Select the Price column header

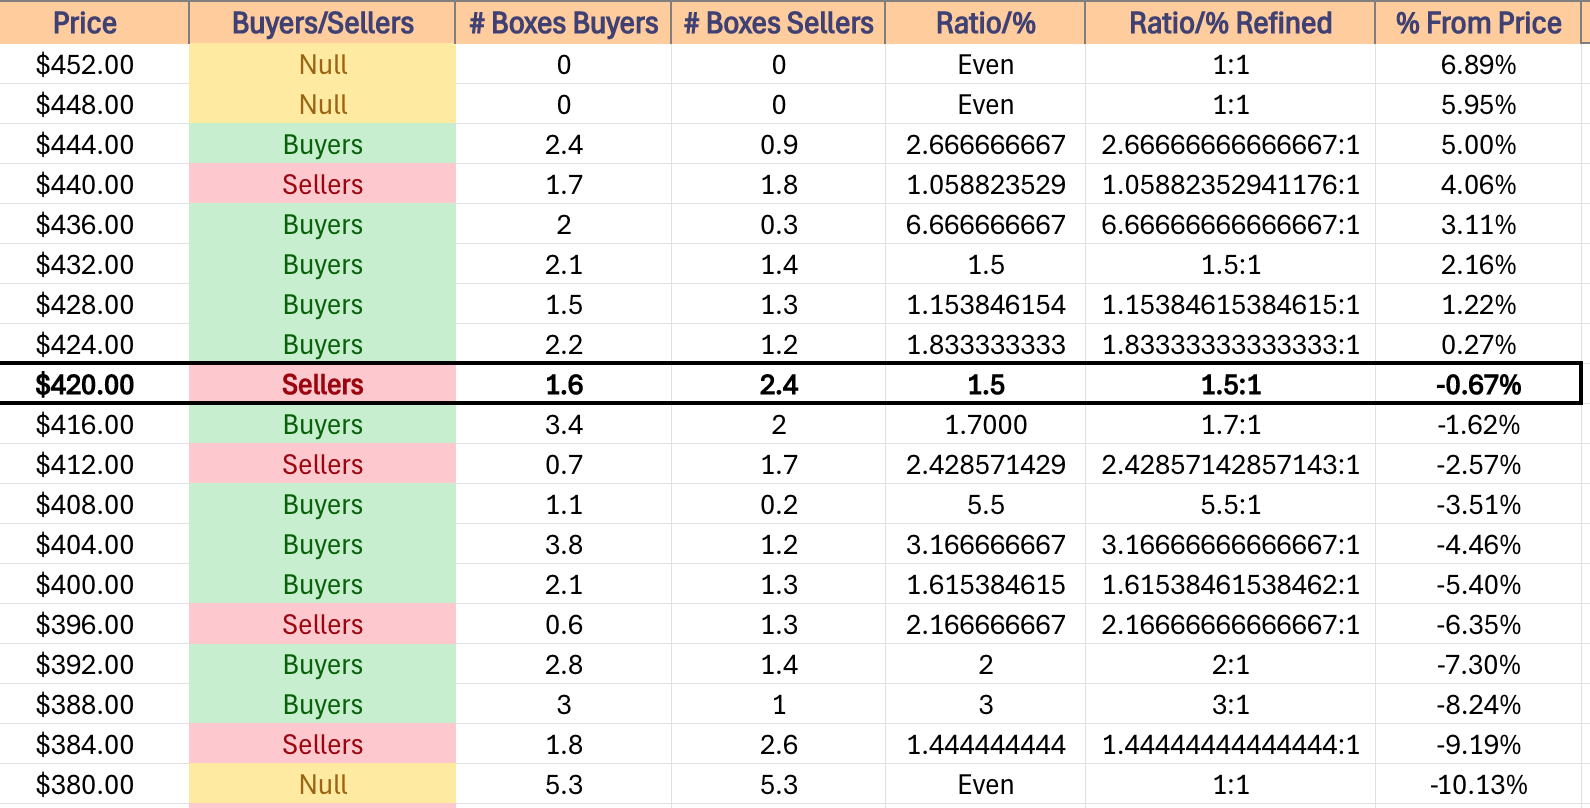click(94, 23)
